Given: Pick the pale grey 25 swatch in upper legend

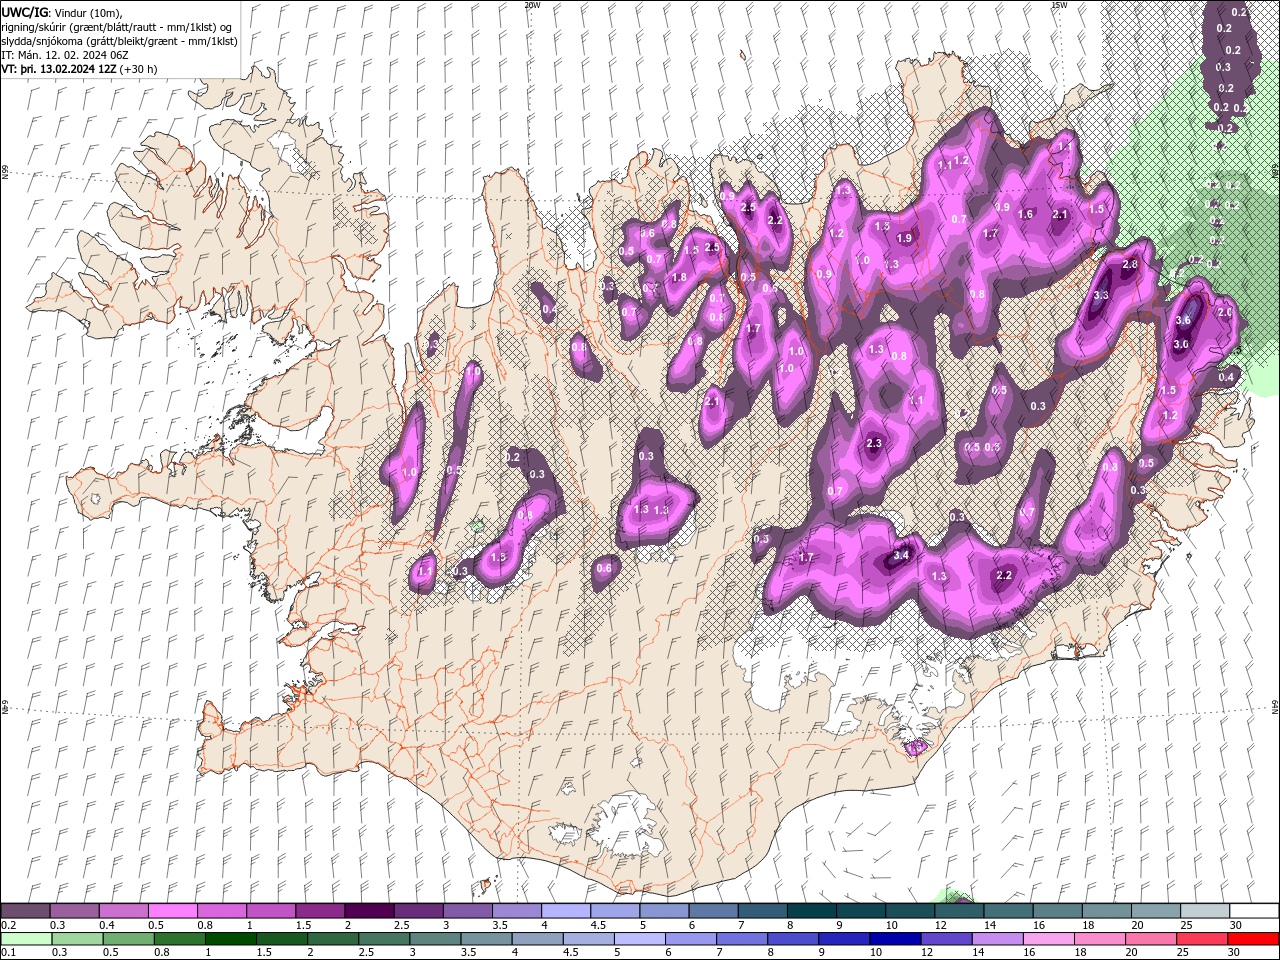Looking at the screenshot, I should tap(1205, 911).
